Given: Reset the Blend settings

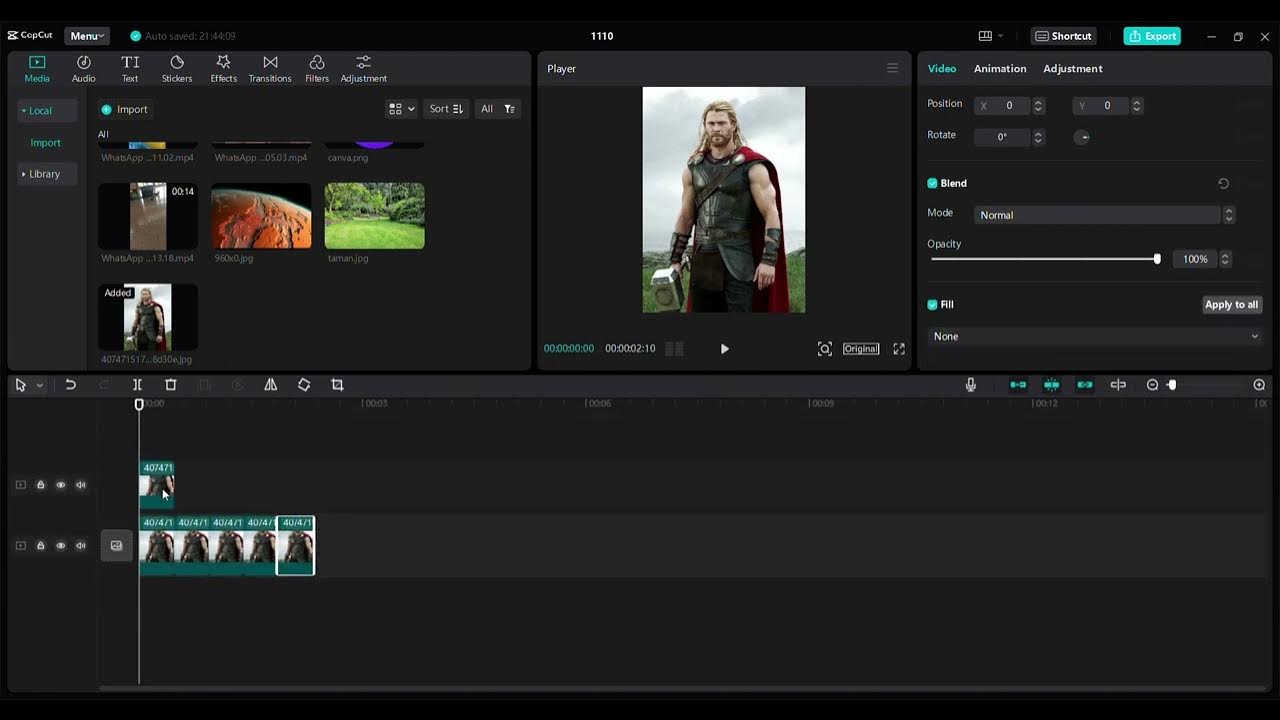Looking at the screenshot, I should (x=1223, y=184).
